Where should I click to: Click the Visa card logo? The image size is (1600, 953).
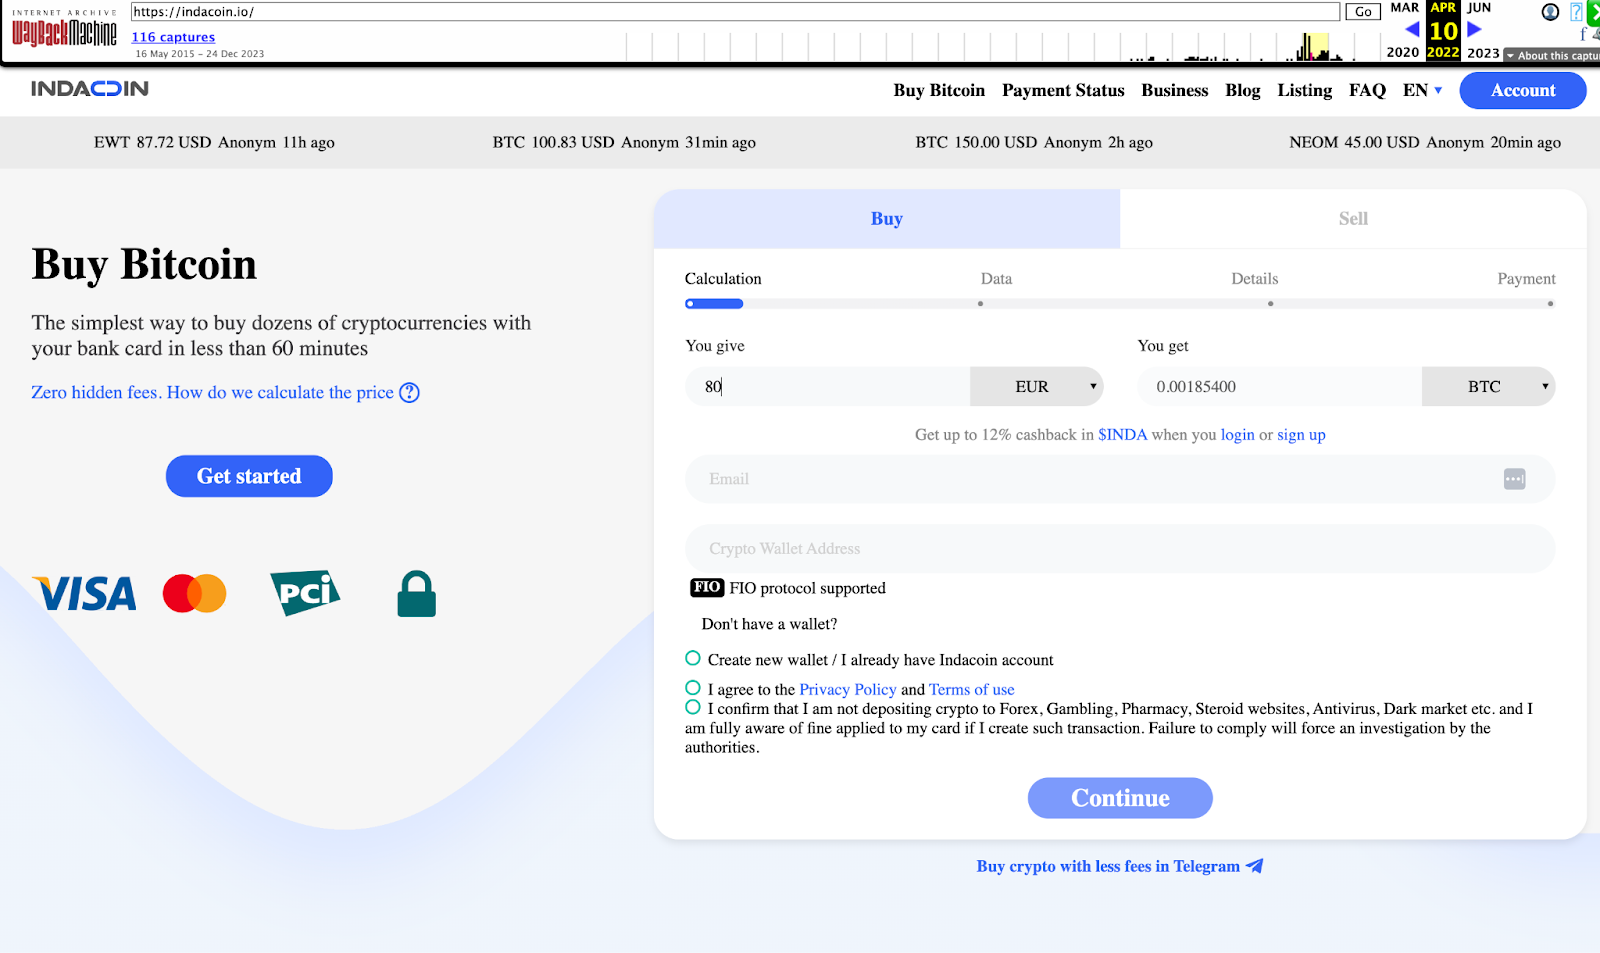click(85, 593)
